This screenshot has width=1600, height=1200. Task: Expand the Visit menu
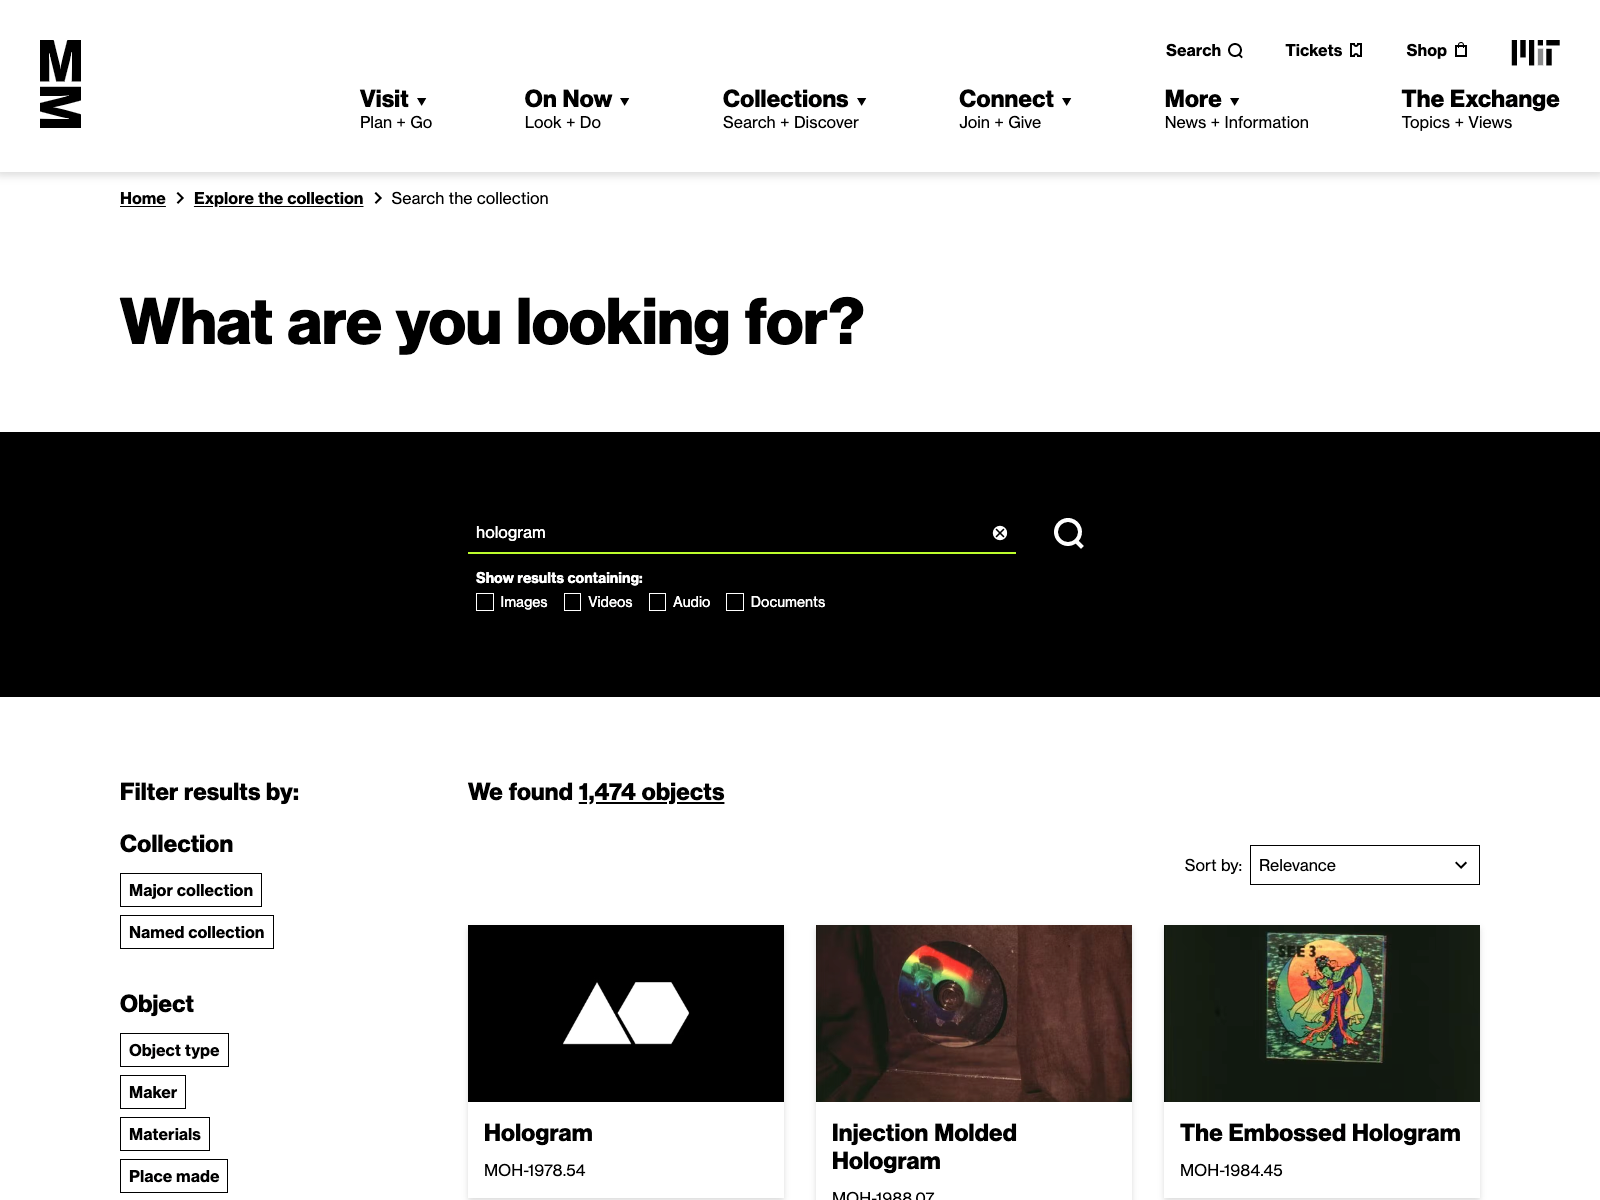pyautogui.click(x=394, y=100)
